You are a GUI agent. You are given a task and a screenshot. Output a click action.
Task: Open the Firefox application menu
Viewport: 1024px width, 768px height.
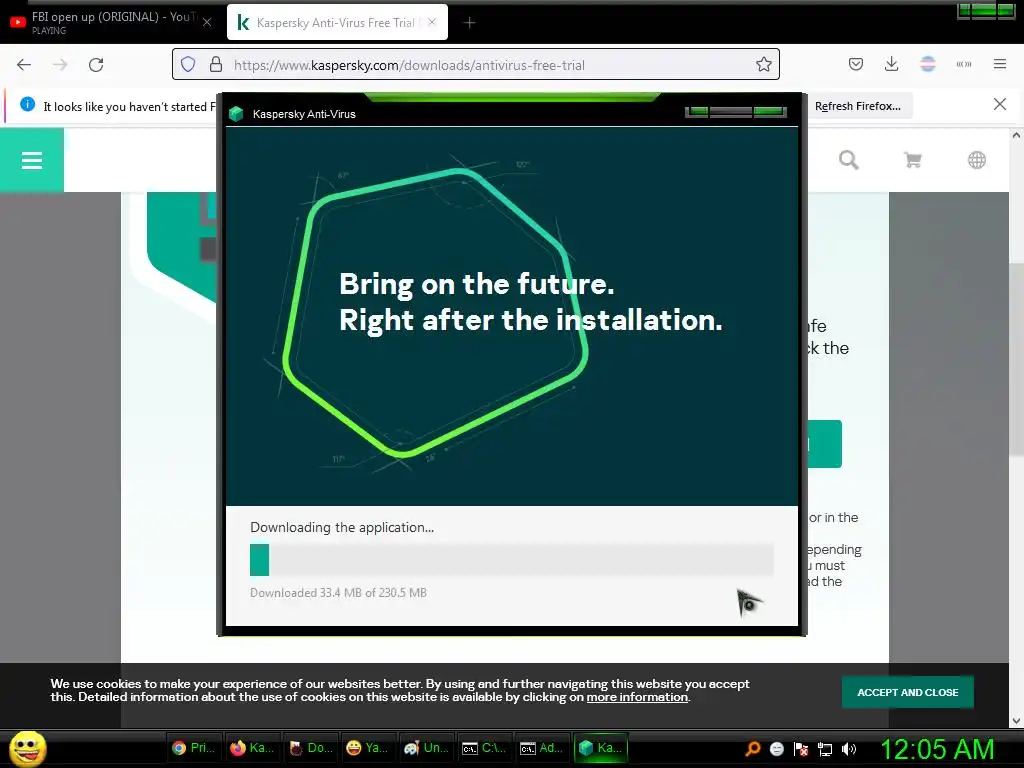[x=999, y=64]
